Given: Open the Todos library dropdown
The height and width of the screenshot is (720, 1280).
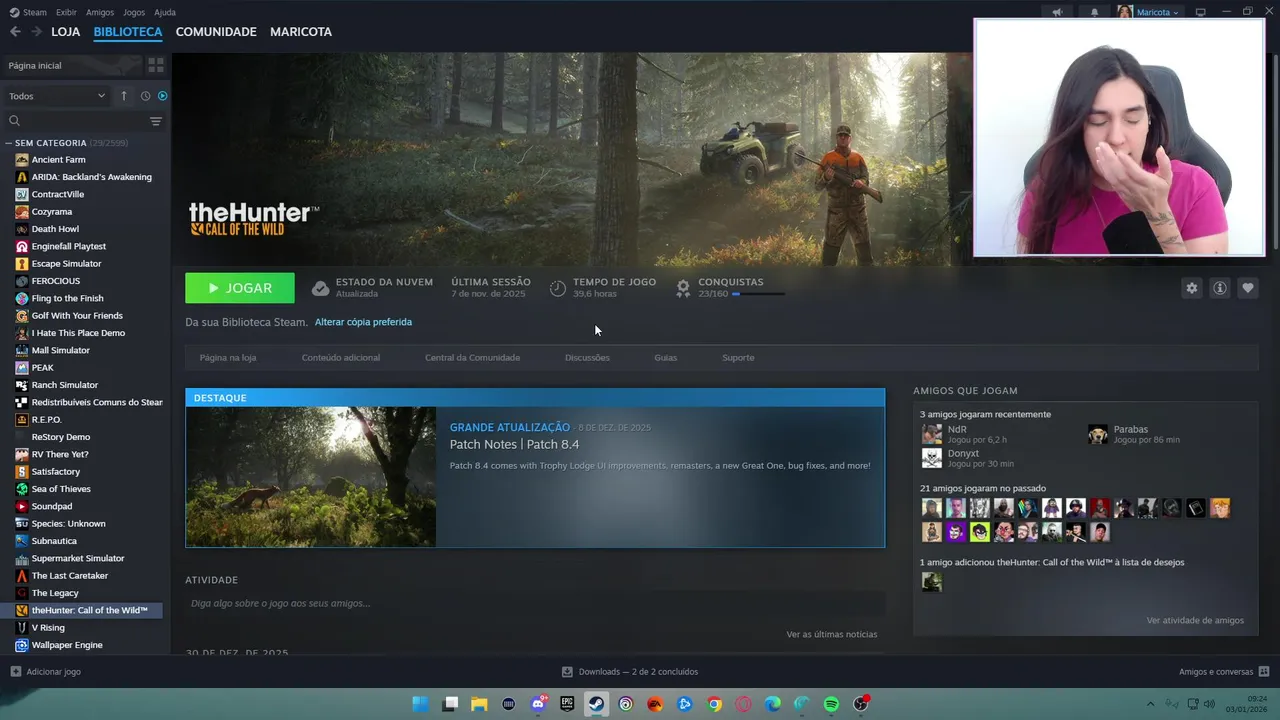Looking at the screenshot, I should [57, 96].
